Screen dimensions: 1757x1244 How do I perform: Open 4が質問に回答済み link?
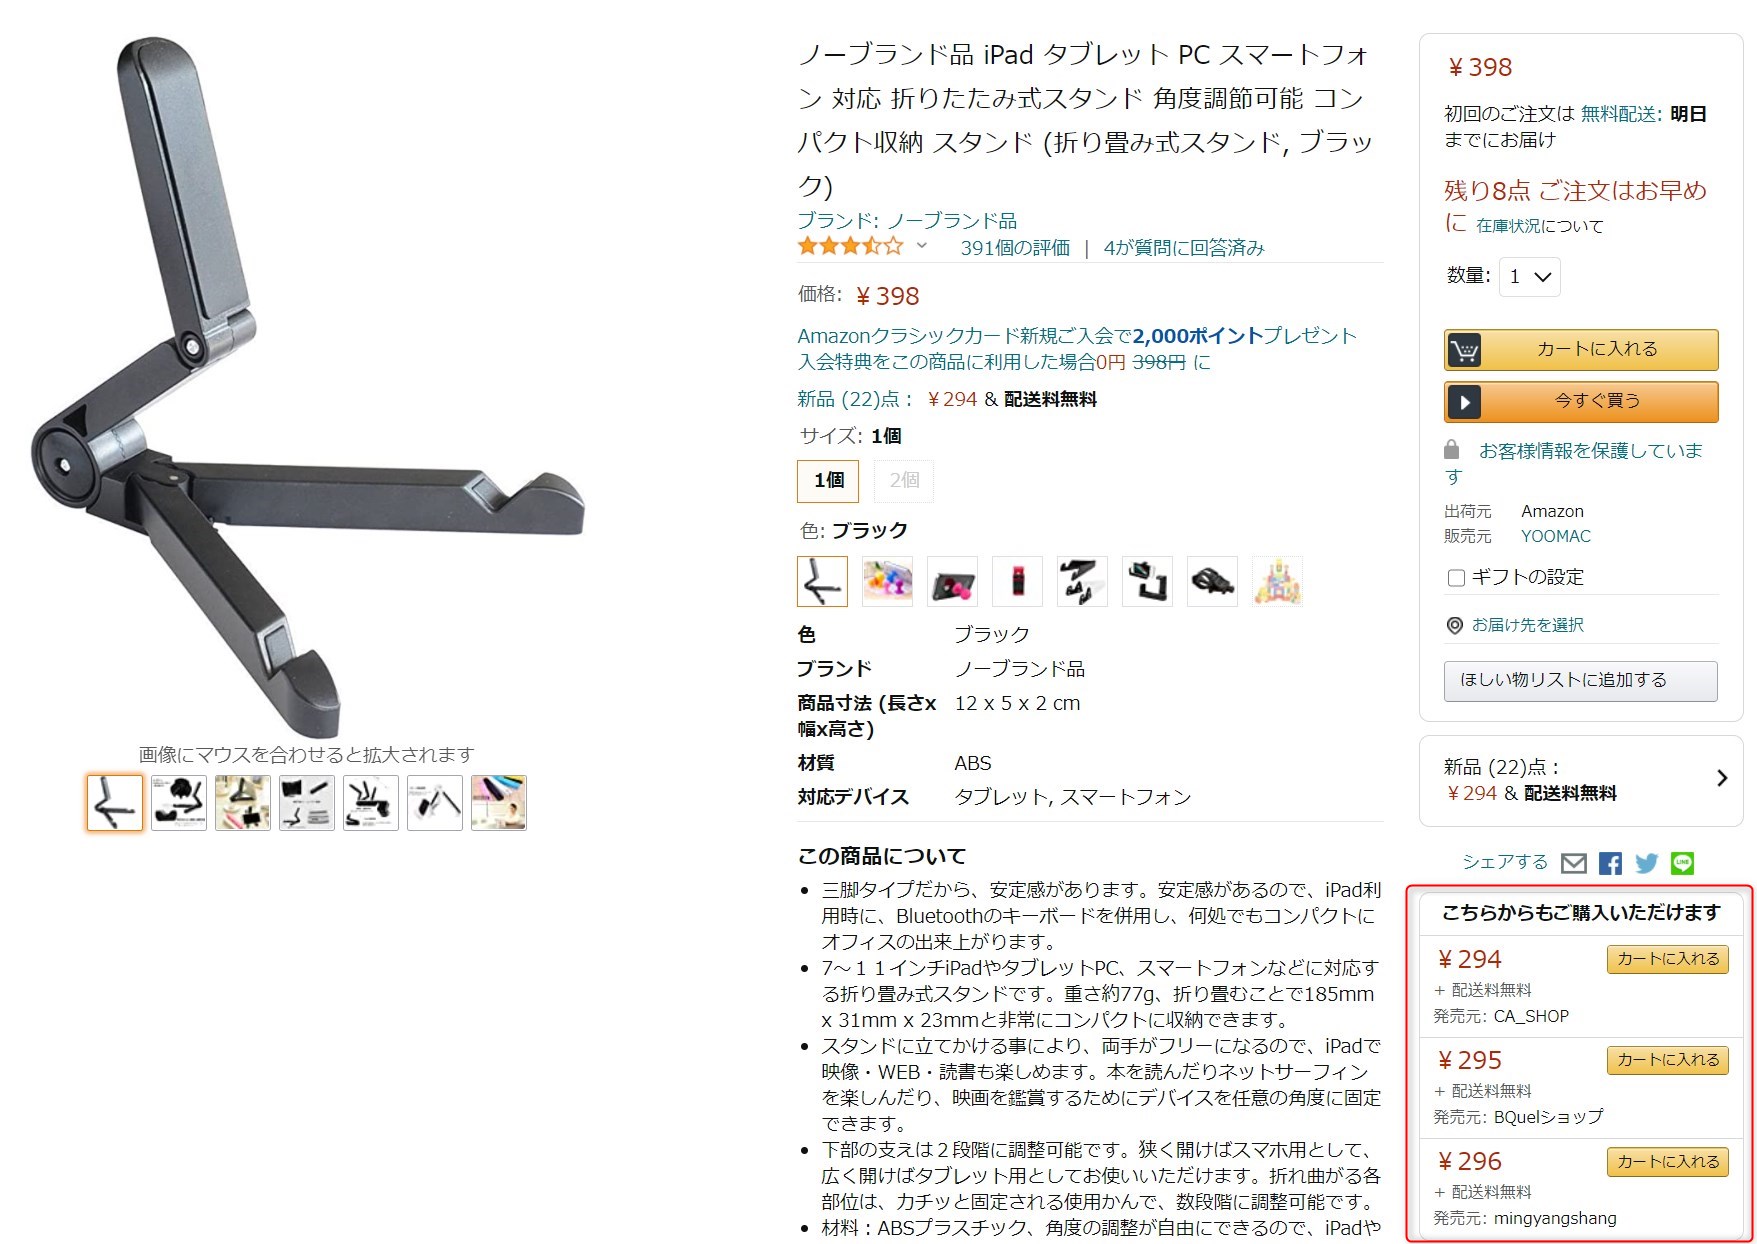(1184, 248)
